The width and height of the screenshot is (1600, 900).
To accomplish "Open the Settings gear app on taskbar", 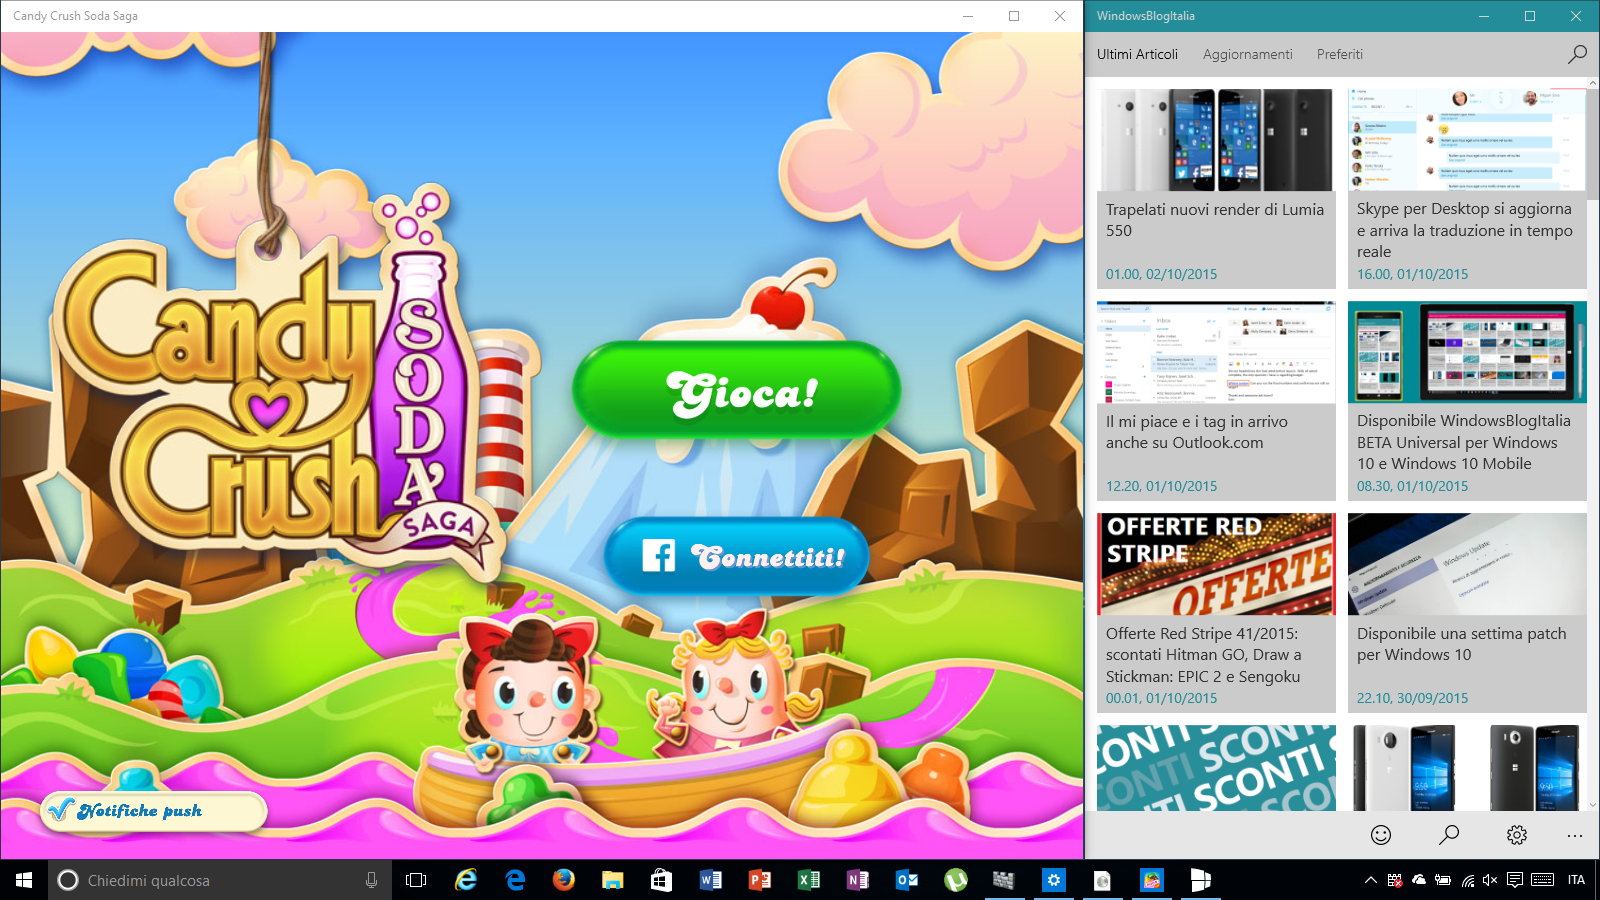I will [1053, 880].
